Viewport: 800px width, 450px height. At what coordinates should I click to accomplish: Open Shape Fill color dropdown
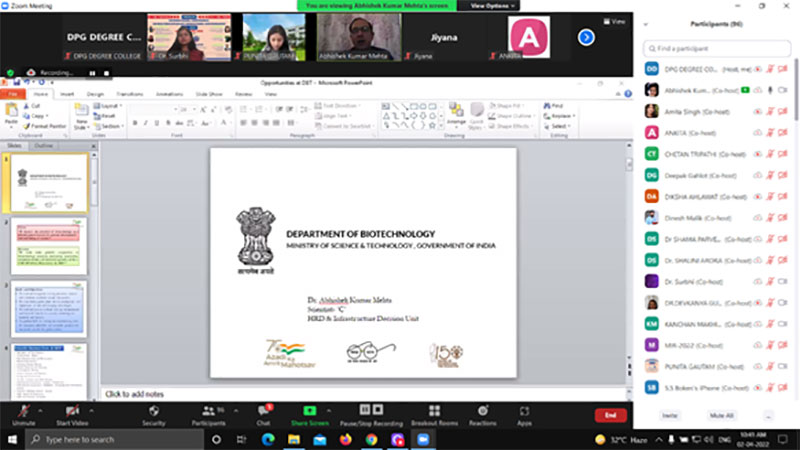[506, 106]
